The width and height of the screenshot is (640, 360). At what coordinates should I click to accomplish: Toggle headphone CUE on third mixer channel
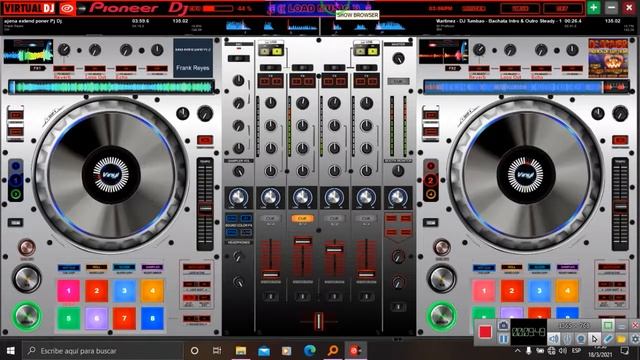[x=334, y=219]
